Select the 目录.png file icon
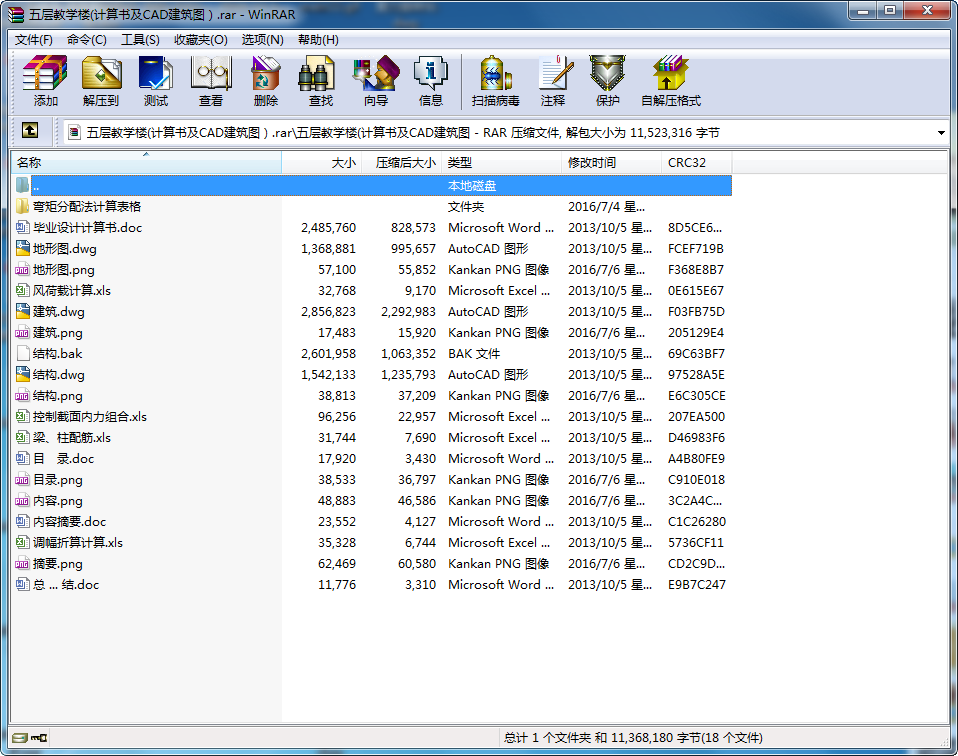The height and width of the screenshot is (756, 958). 22,479
